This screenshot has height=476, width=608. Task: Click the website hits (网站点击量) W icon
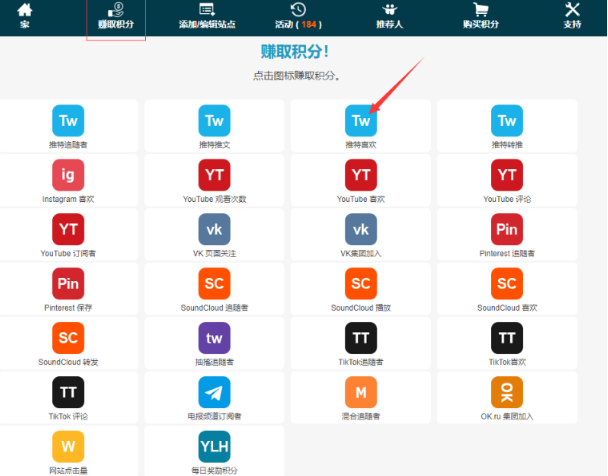tap(68, 446)
